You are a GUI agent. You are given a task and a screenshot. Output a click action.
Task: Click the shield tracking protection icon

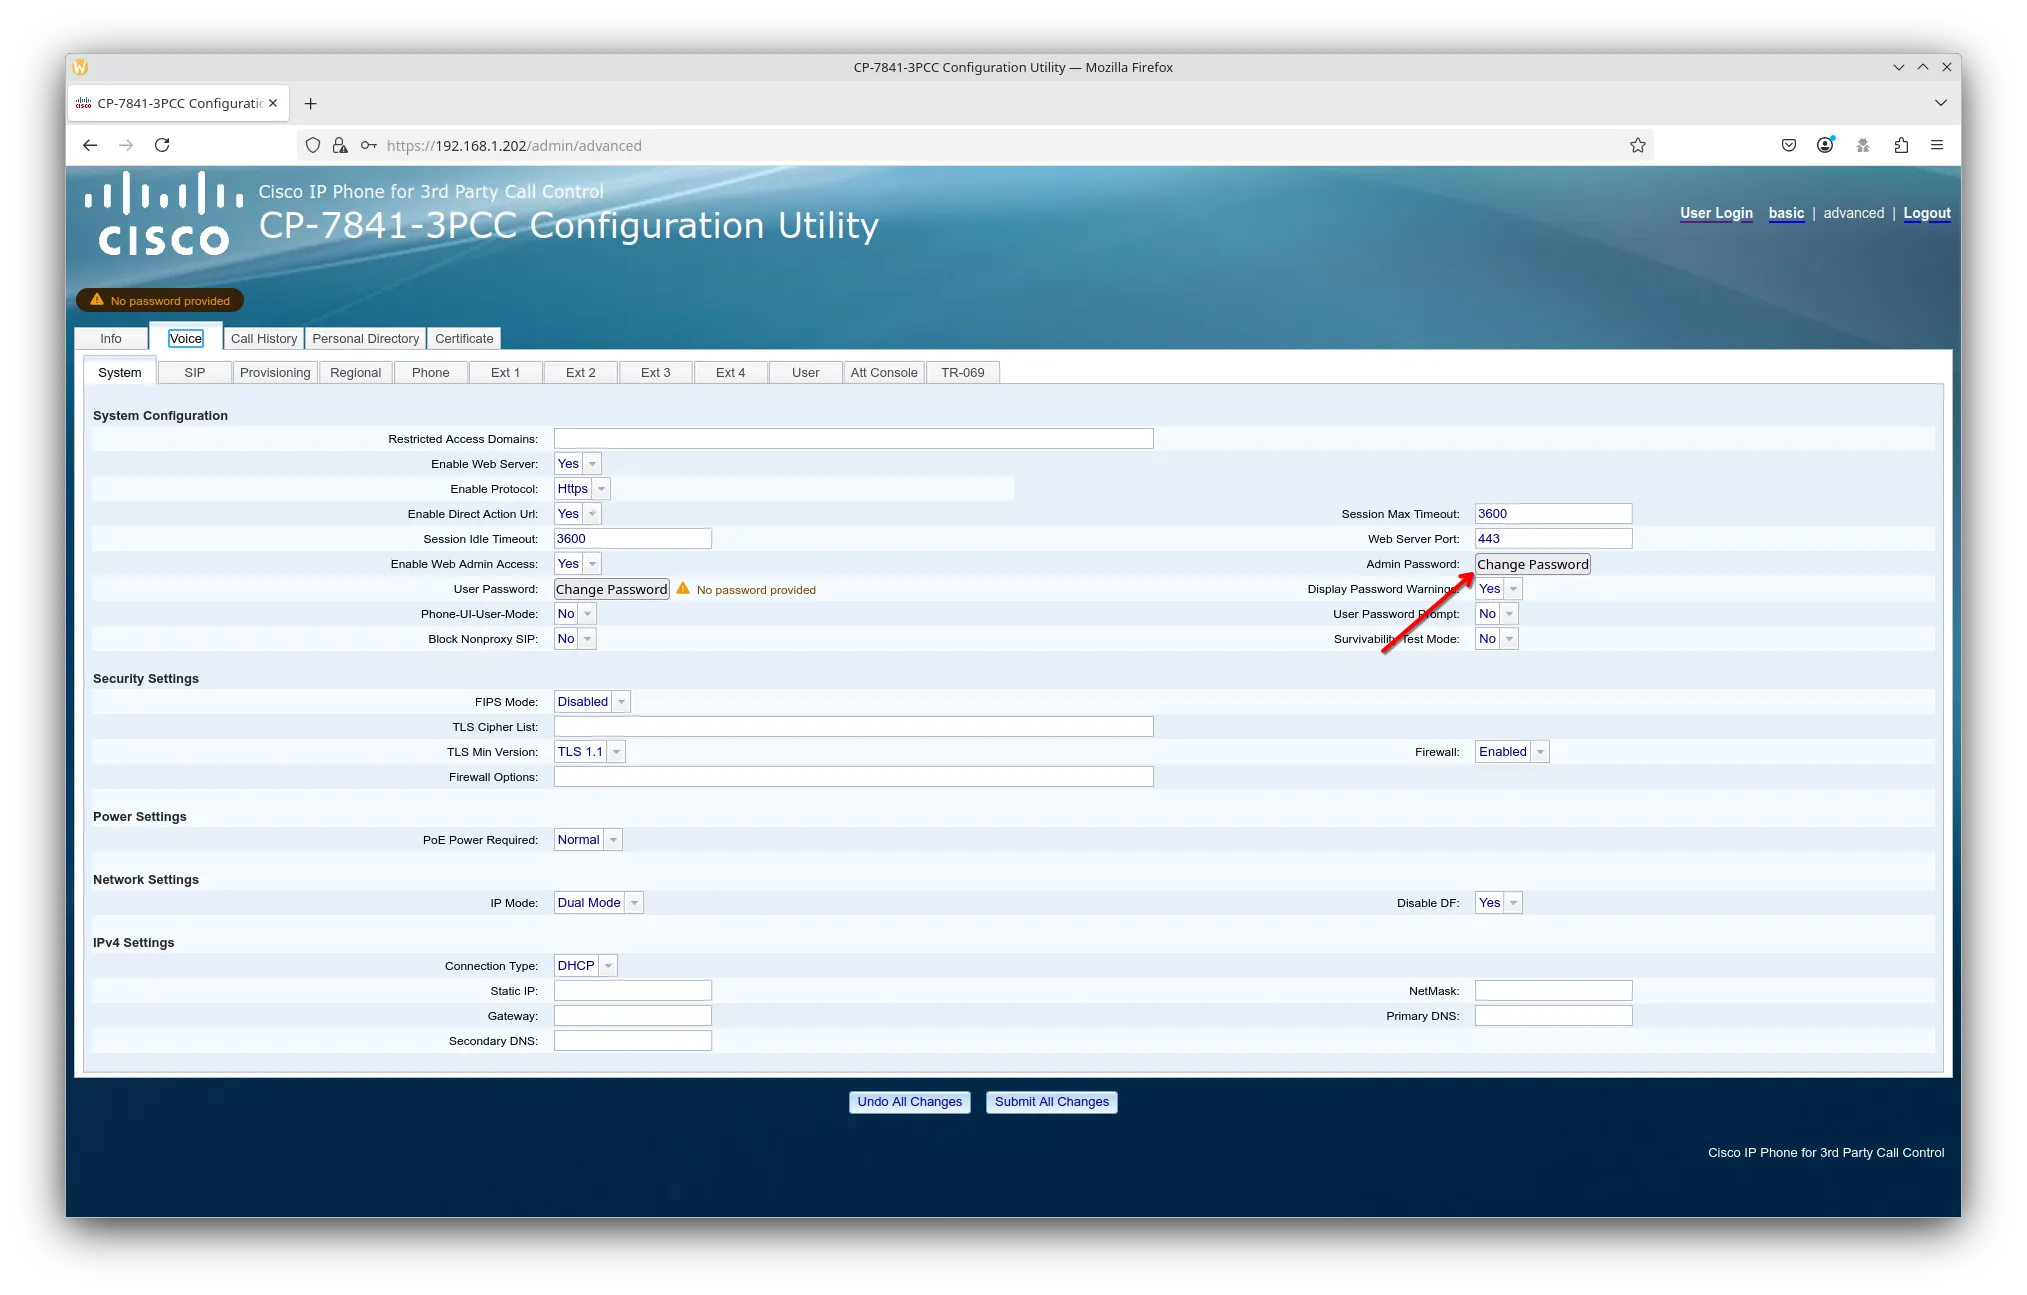pos(313,145)
